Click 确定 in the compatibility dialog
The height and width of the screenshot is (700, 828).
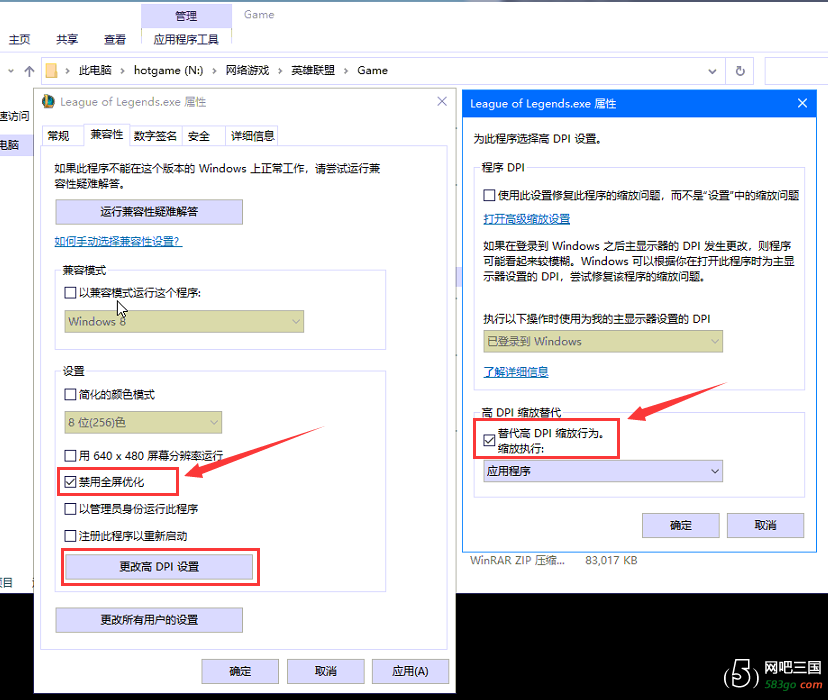tap(240, 671)
